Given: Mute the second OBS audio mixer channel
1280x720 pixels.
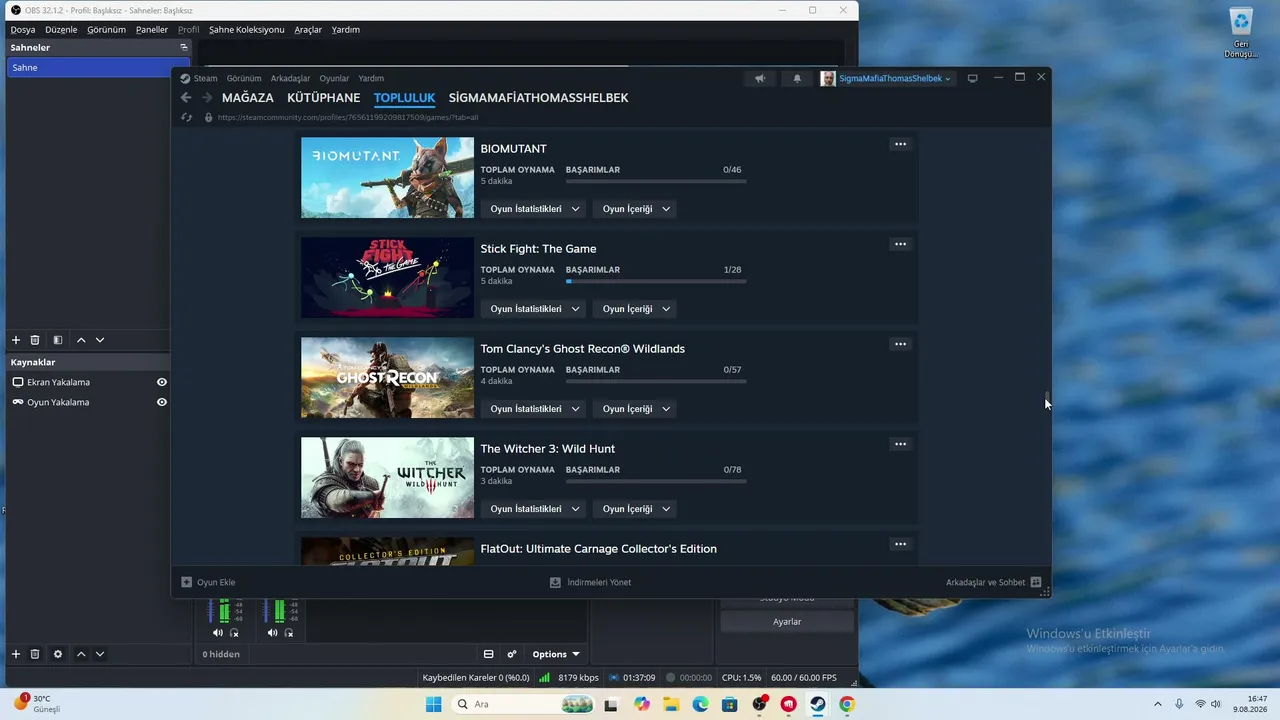Looking at the screenshot, I should [273, 632].
